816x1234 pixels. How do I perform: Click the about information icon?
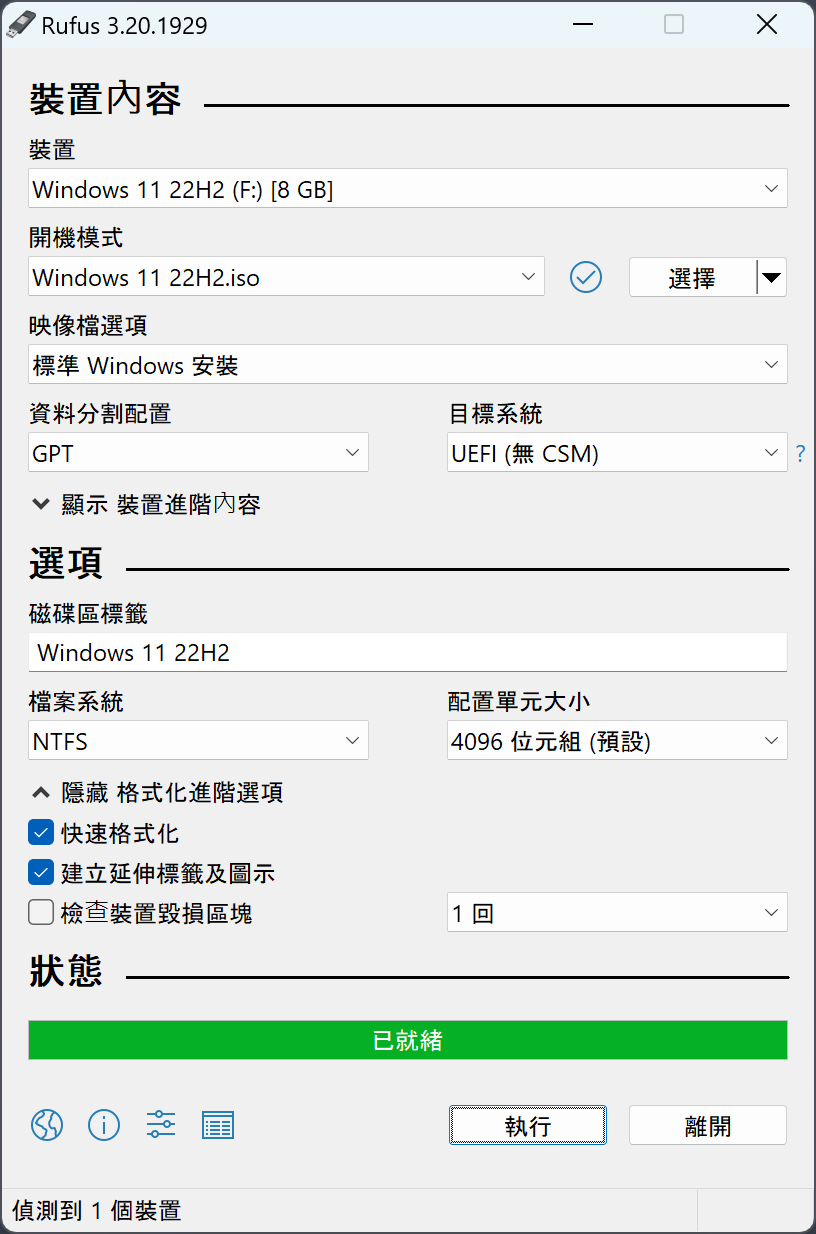104,1125
